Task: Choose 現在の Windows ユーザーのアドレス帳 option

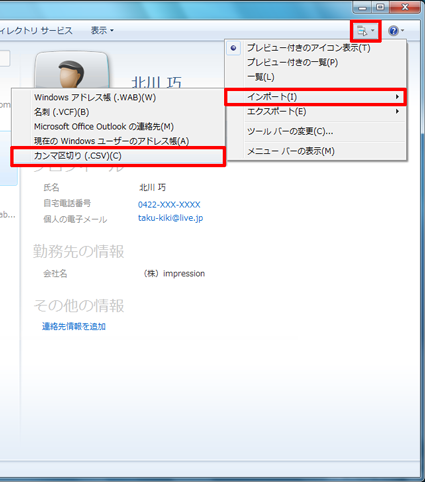Action: point(118,141)
